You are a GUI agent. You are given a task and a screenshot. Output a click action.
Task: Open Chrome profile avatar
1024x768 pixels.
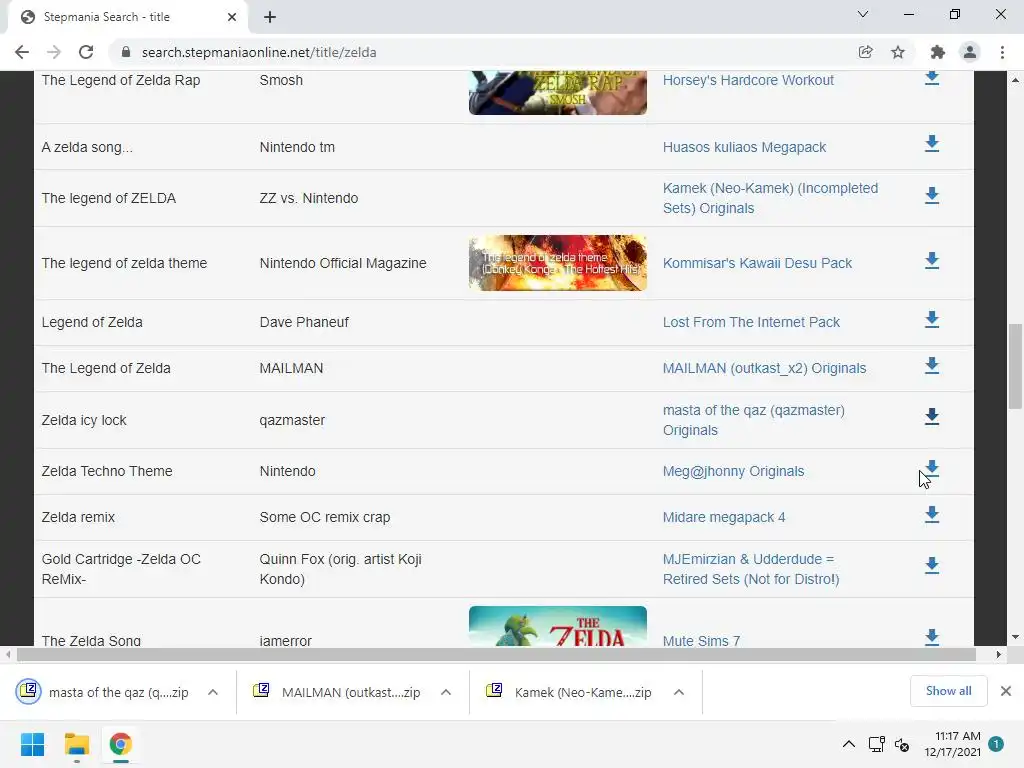[x=970, y=52]
